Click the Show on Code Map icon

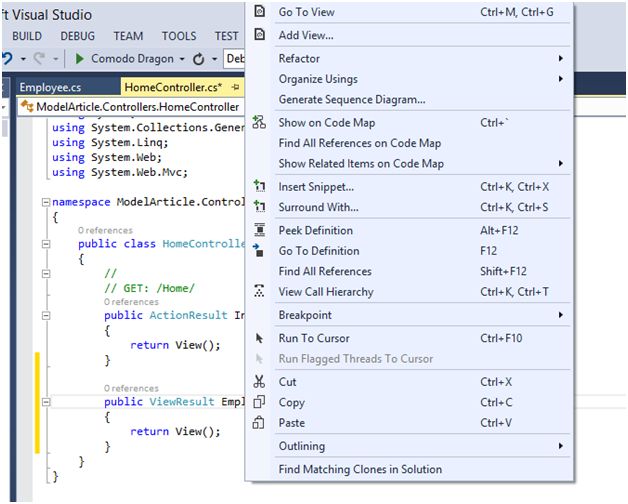260,123
